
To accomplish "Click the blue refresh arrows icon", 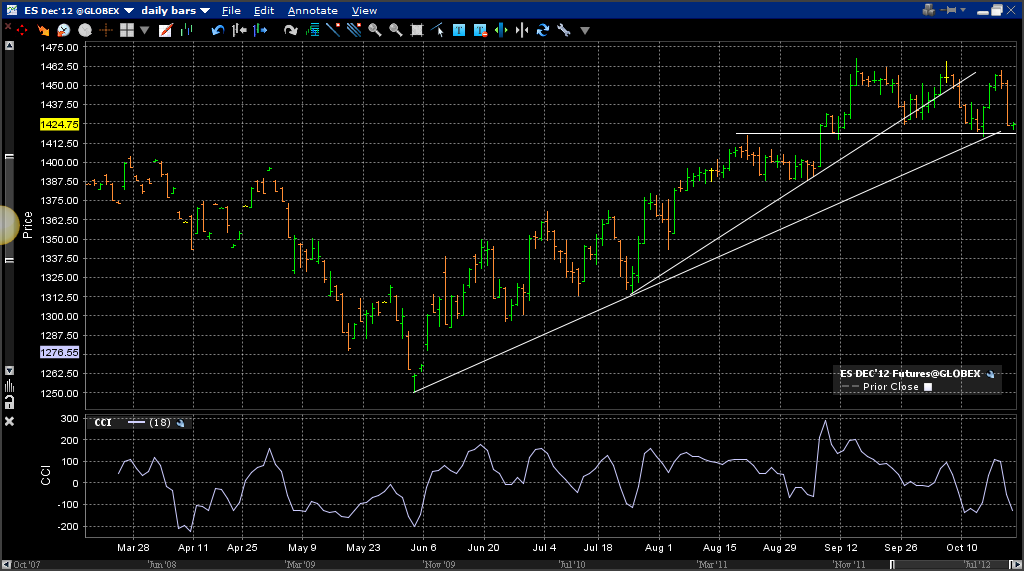I will pyautogui.click(x=543, y=30).
